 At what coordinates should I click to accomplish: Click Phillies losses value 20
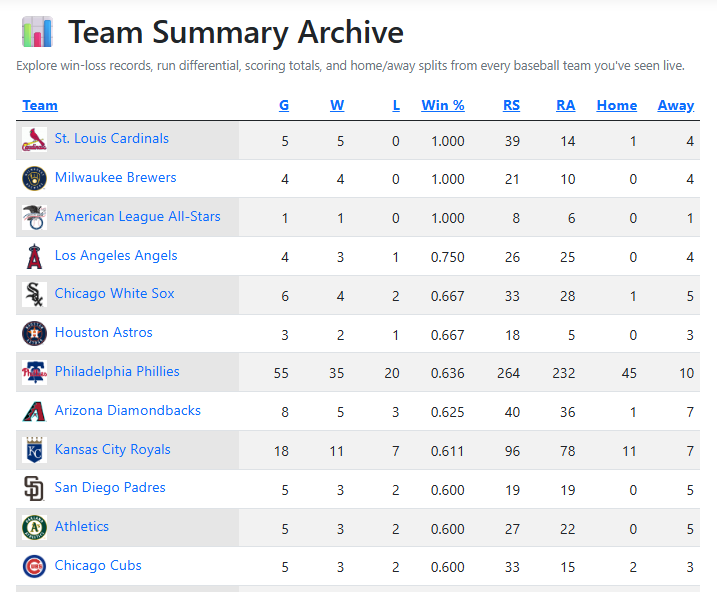[392, 373]
